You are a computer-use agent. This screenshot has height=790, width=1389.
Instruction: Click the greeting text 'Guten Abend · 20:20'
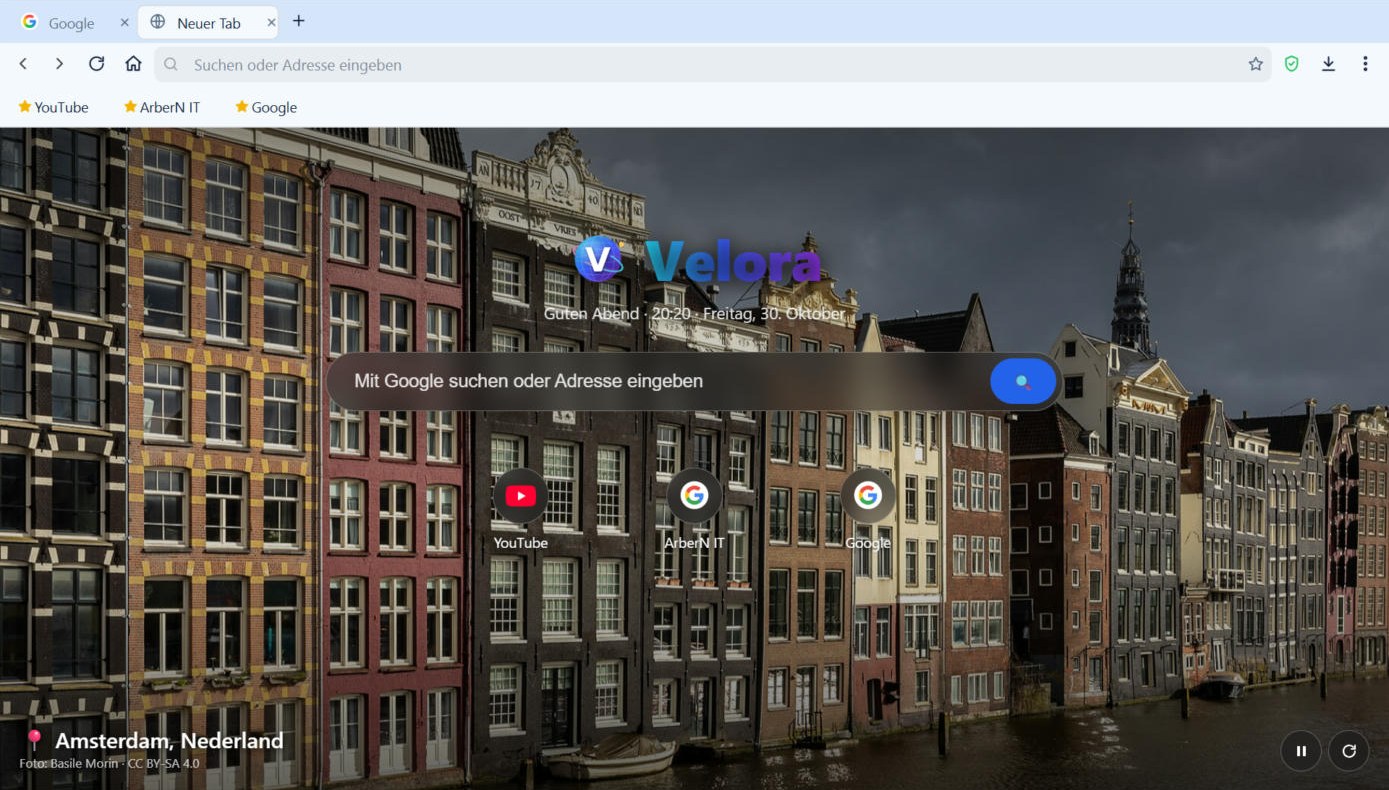click(618, 313)
